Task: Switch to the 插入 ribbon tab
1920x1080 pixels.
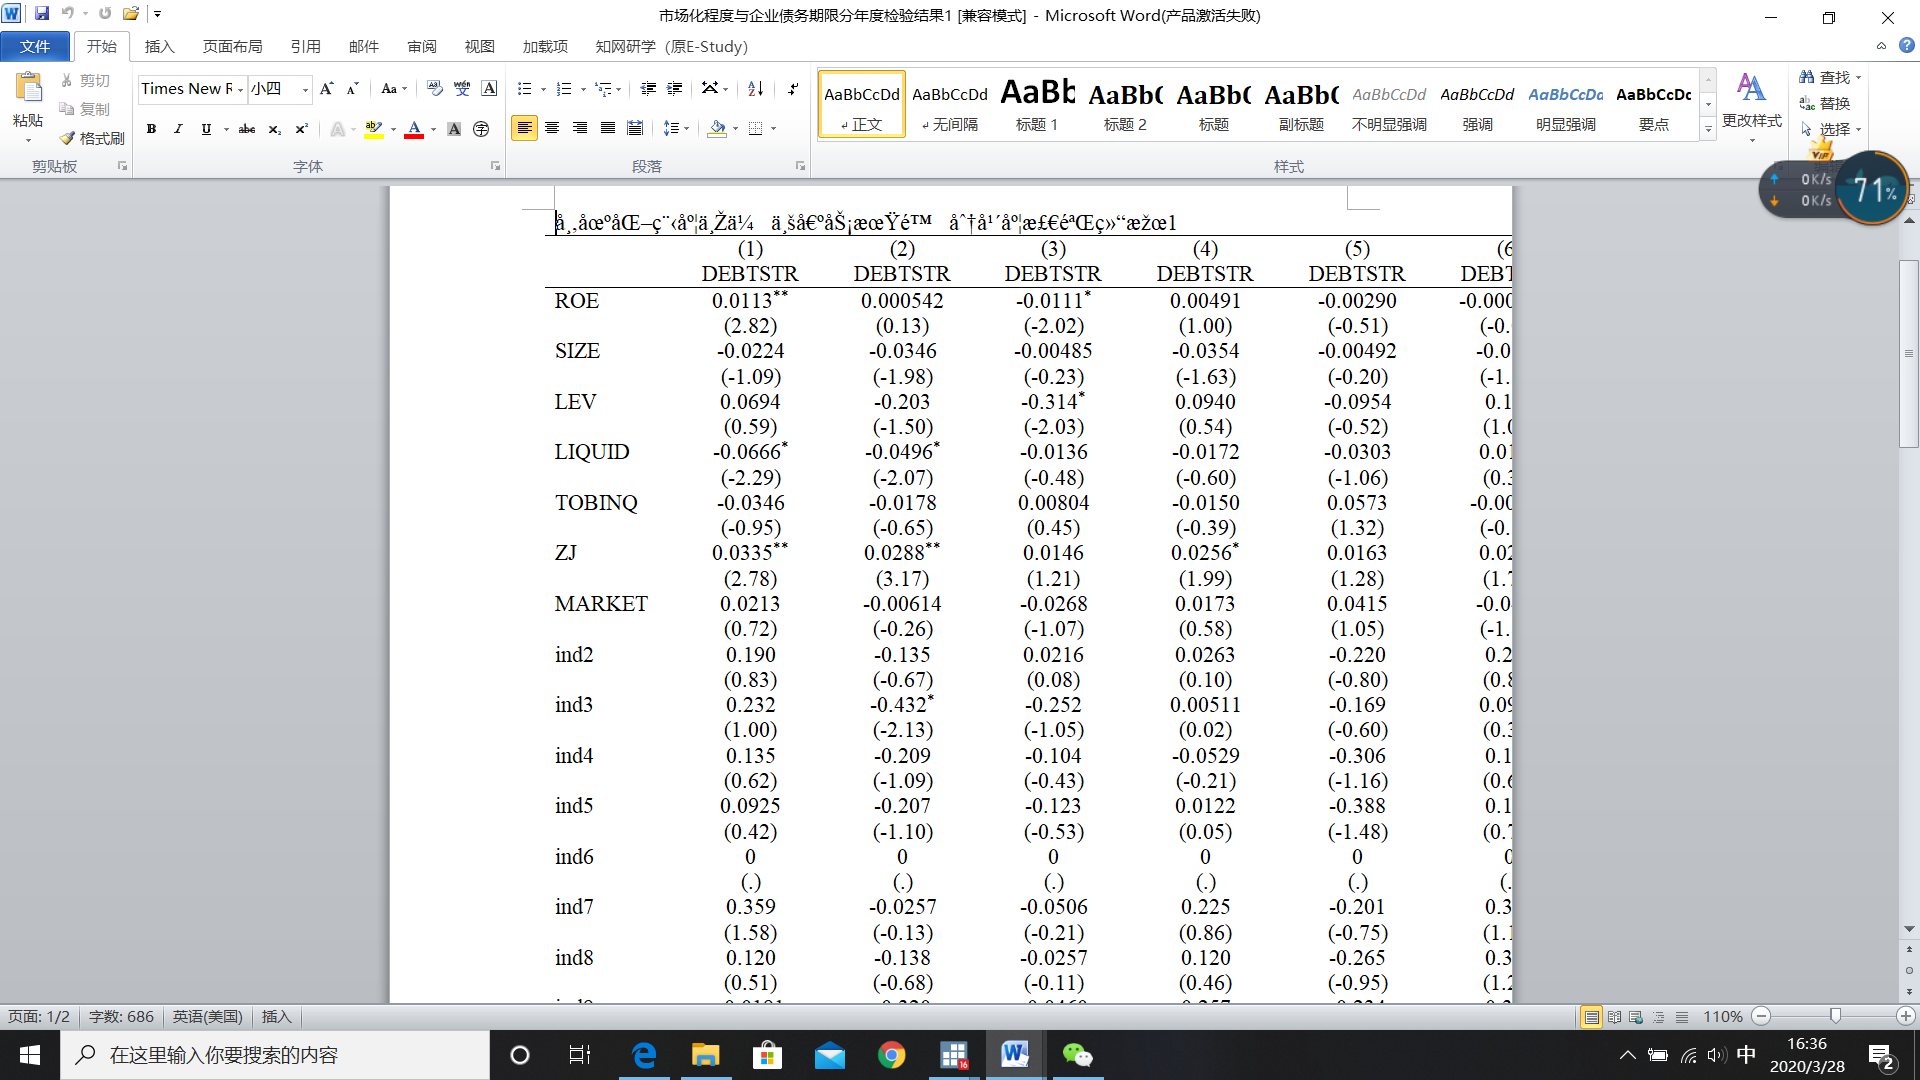Action: tap(159, 47)
